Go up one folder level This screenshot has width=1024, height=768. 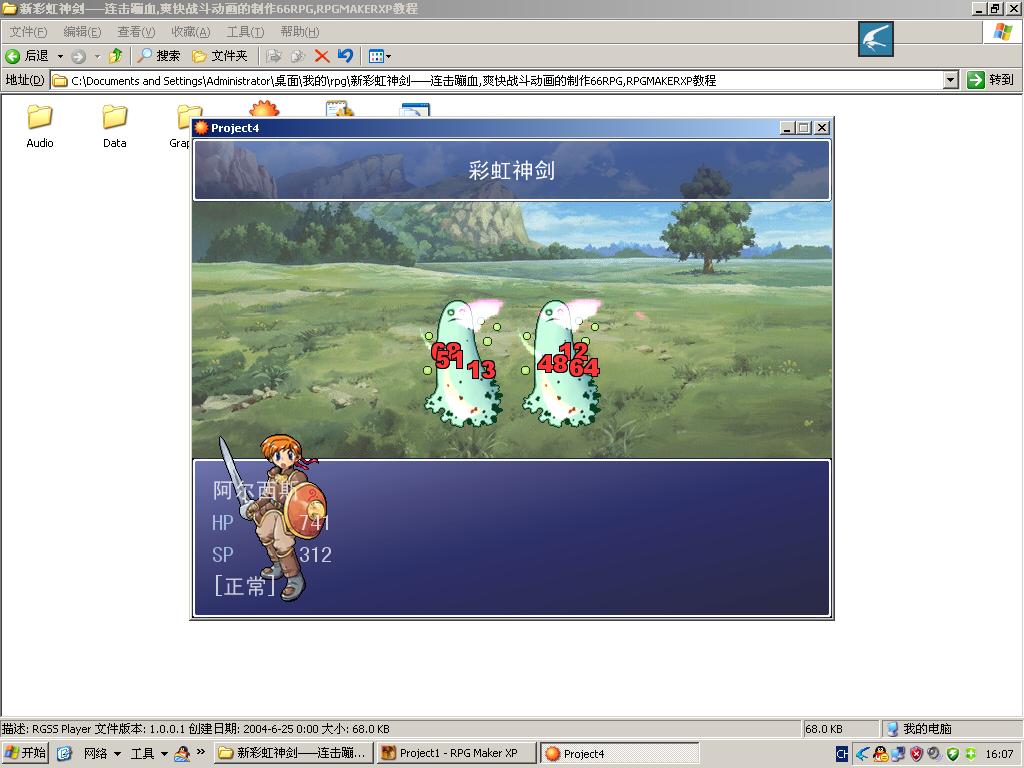(116, 56)
